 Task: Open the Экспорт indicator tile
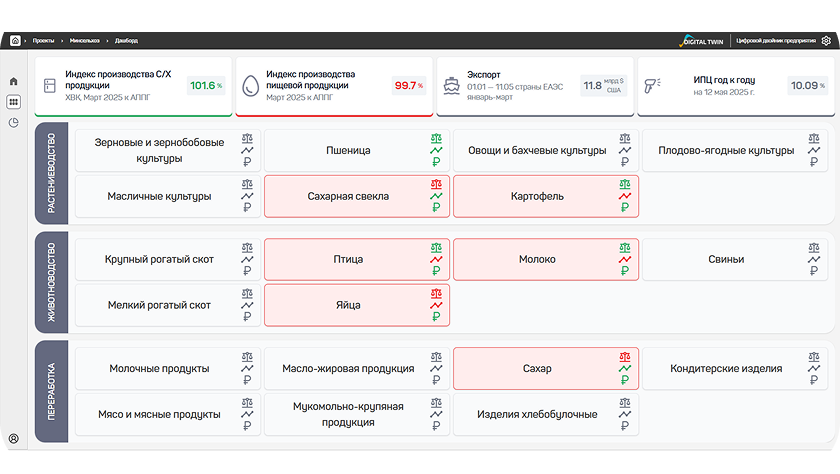(x=535, y=86)
